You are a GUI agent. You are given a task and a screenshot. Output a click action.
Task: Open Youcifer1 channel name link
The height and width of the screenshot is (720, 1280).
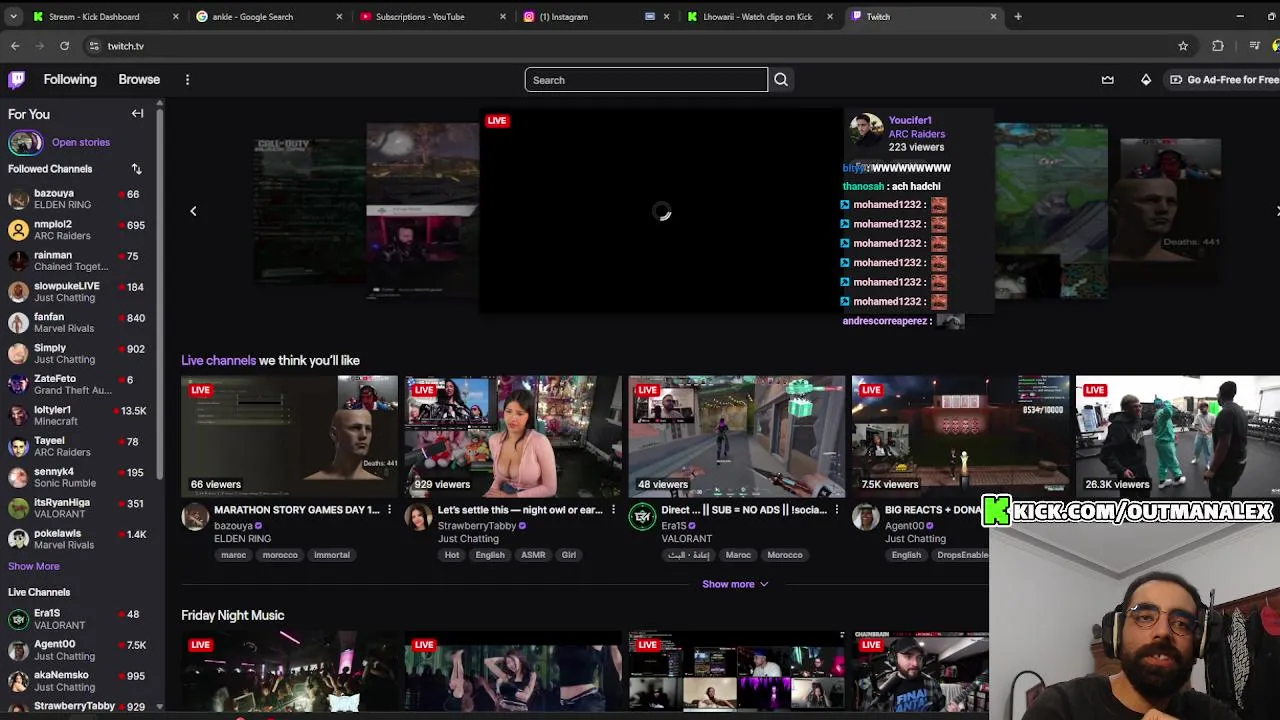coord(910,120)
